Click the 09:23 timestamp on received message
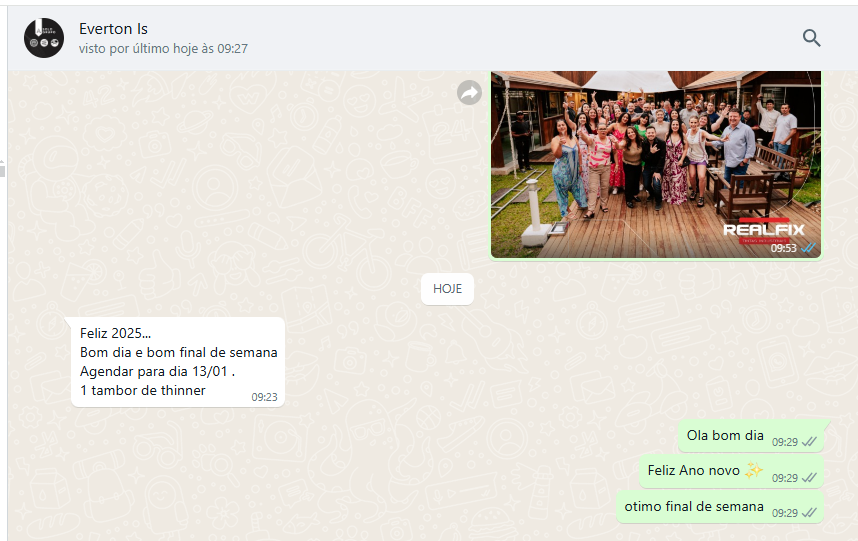This screenshot has height=541, width=858. [x=264, y=397]
